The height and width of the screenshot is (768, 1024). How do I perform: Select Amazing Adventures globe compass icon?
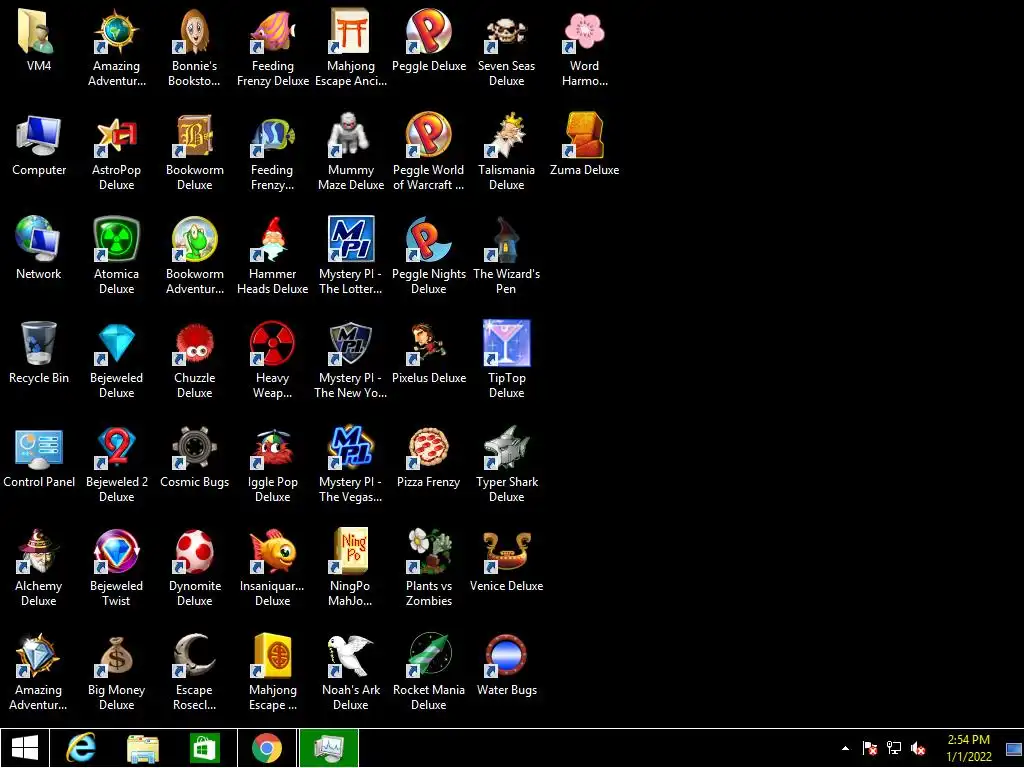[x=116, y=31]
